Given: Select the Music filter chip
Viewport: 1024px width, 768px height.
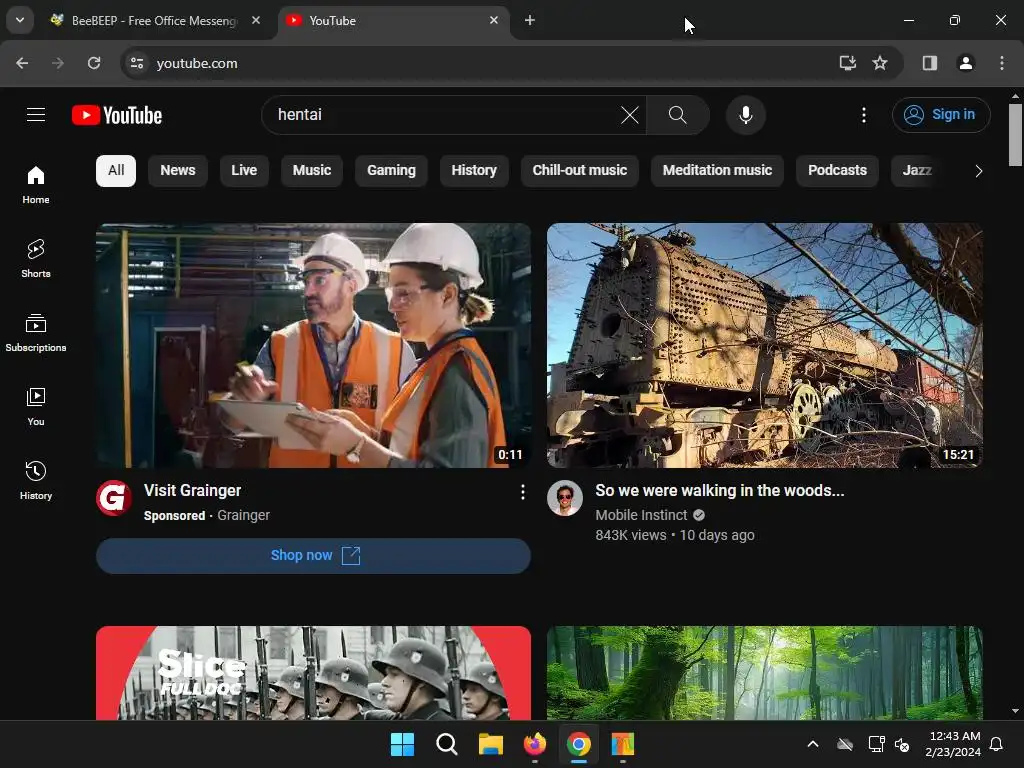Looking at the screenshot, I should pos(312,171).
